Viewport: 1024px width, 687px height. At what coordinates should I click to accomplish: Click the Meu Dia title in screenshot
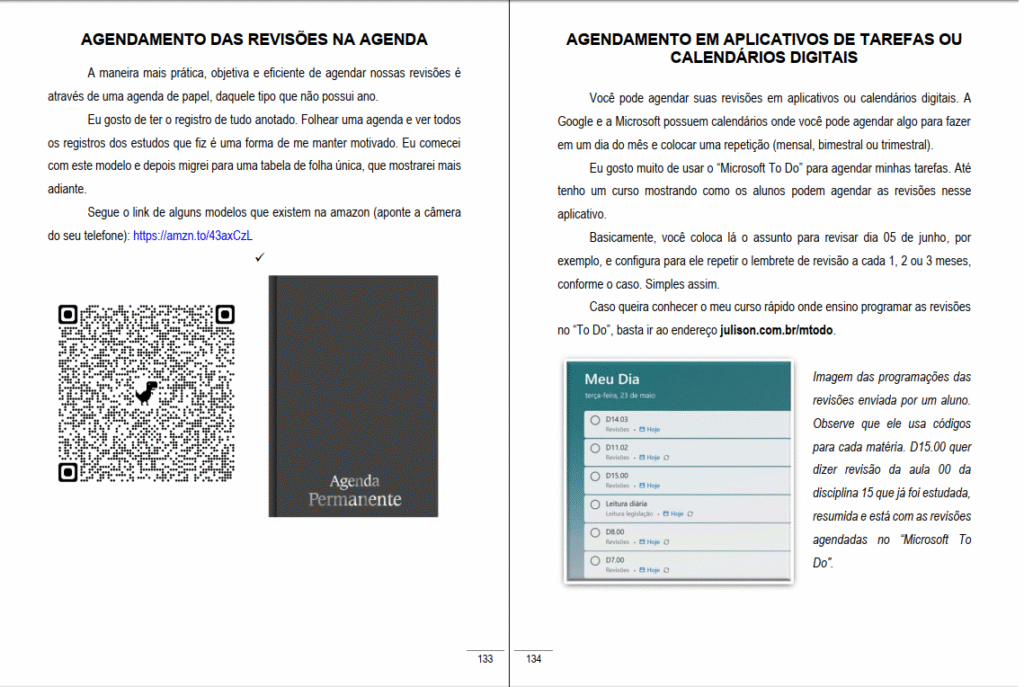(611, 379)
